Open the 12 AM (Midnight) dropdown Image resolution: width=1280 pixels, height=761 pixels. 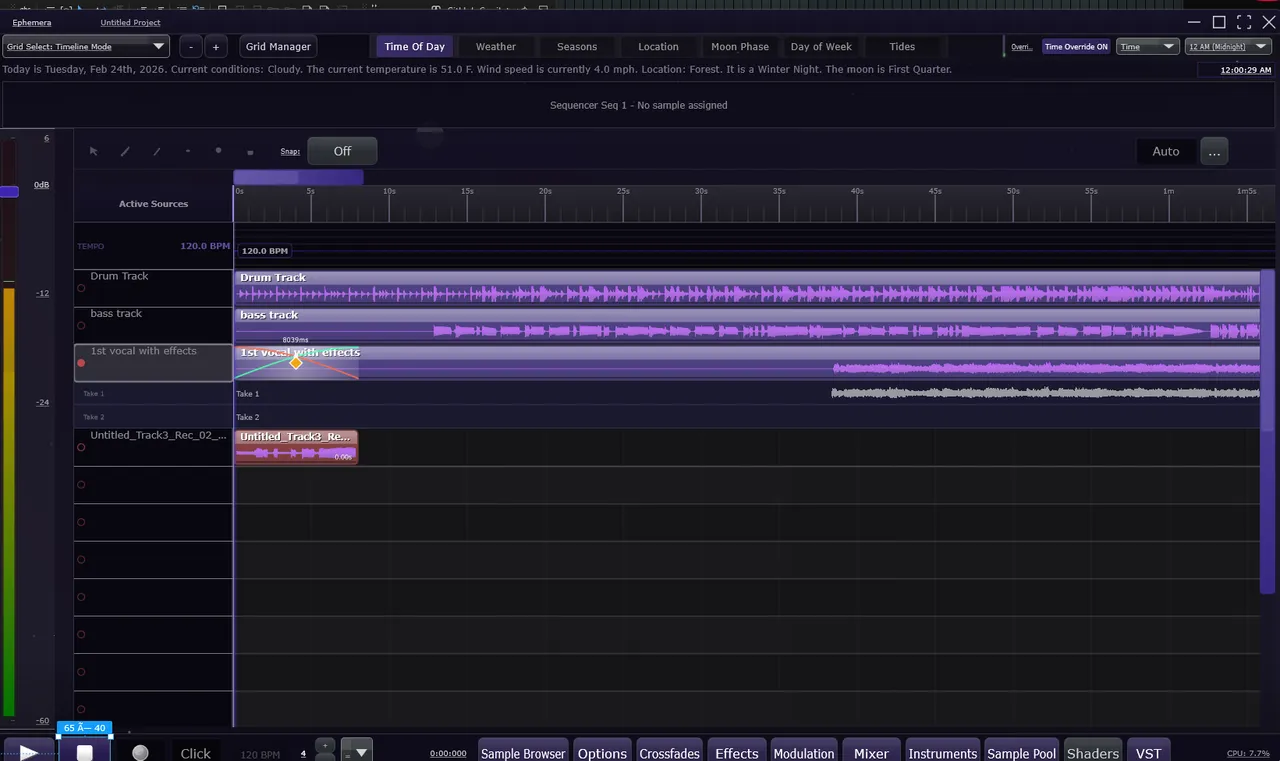click(x=1227, y=47)
